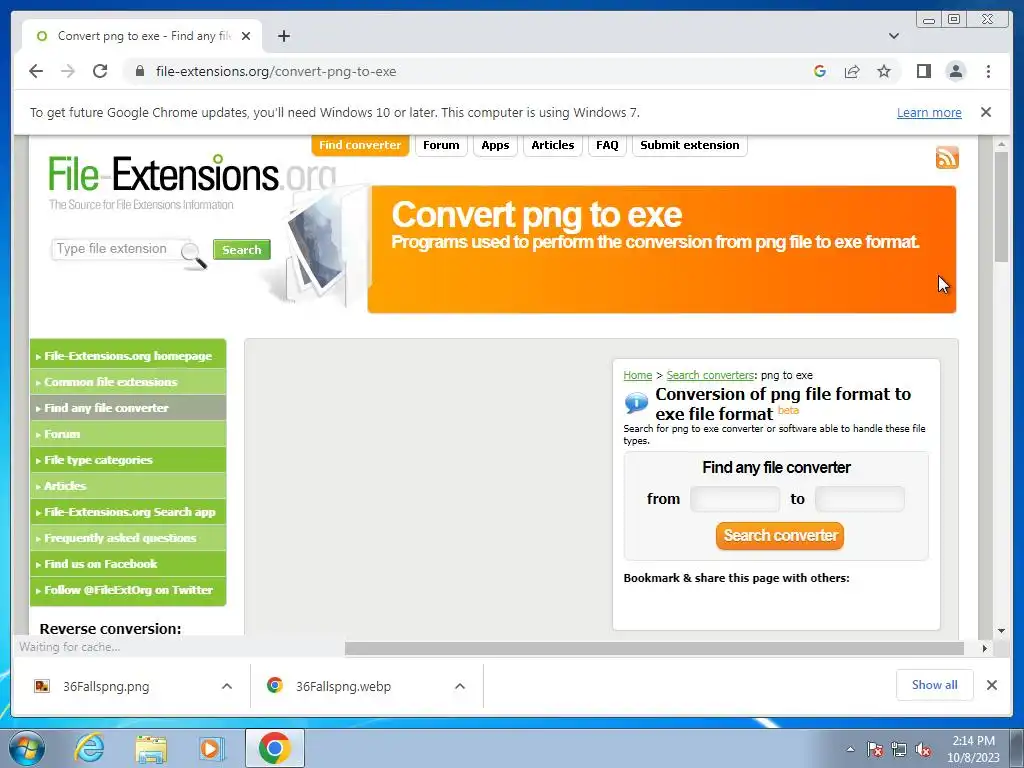Click the scroll down arrow
This screenshot has width=1024, height=768.
pos(1001,631)
